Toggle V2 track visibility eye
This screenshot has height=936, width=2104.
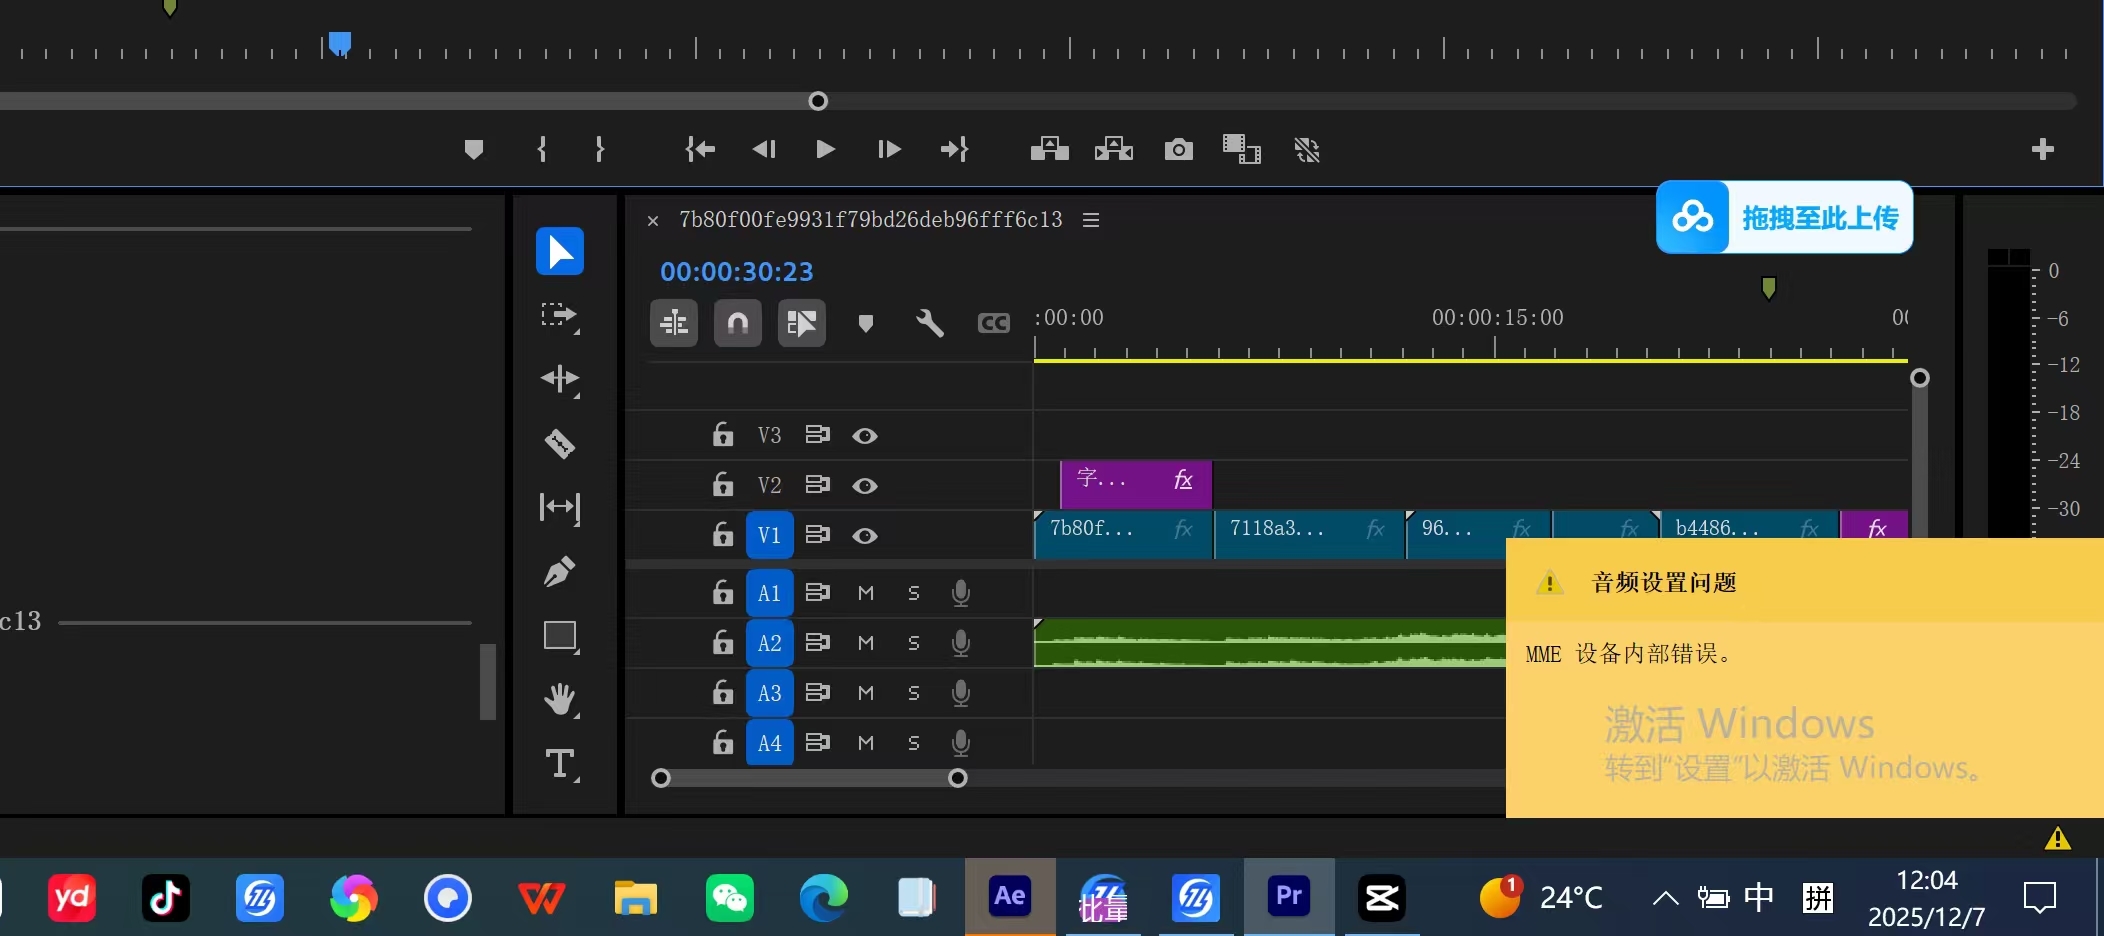coord(865,486)
